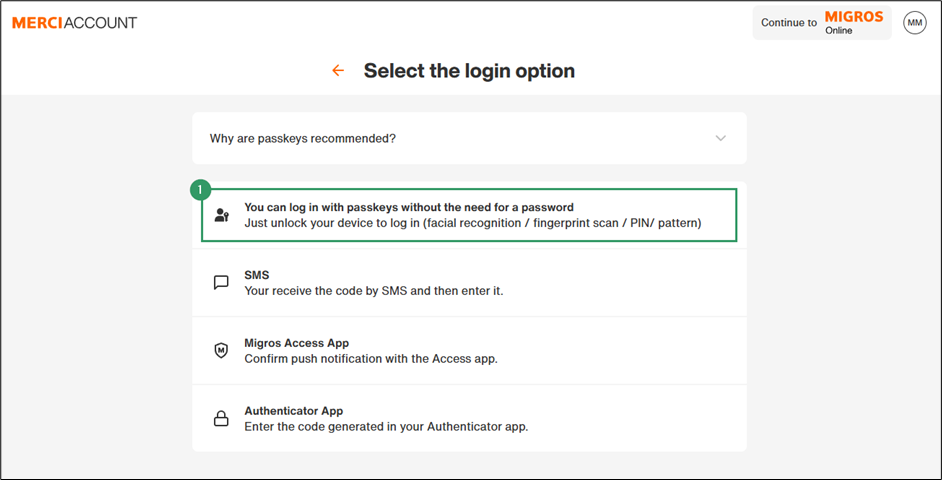Click the Authenticator App padlock icon
The width and height of the screenshot is (942, 480).
222,419
